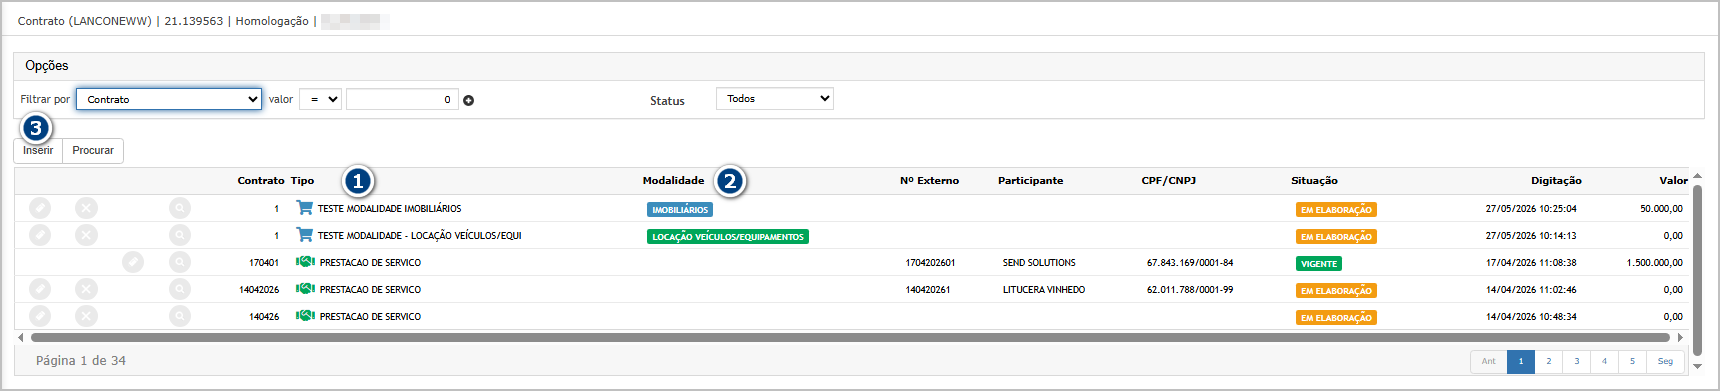Click the Inserir button

(38, 150)
